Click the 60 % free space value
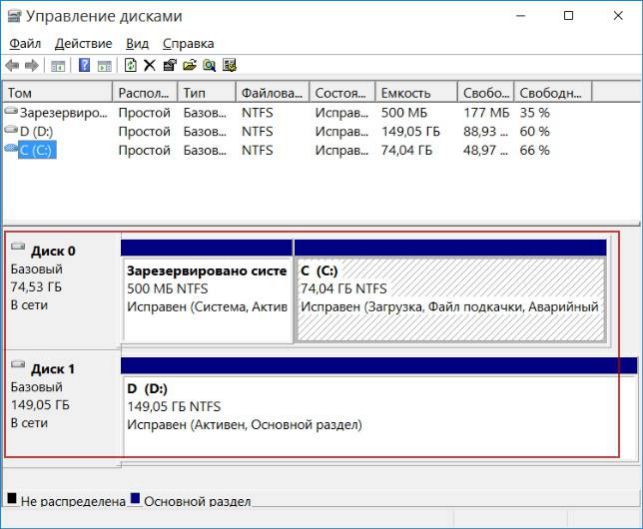The image size is (643, 529). (534, 131)
